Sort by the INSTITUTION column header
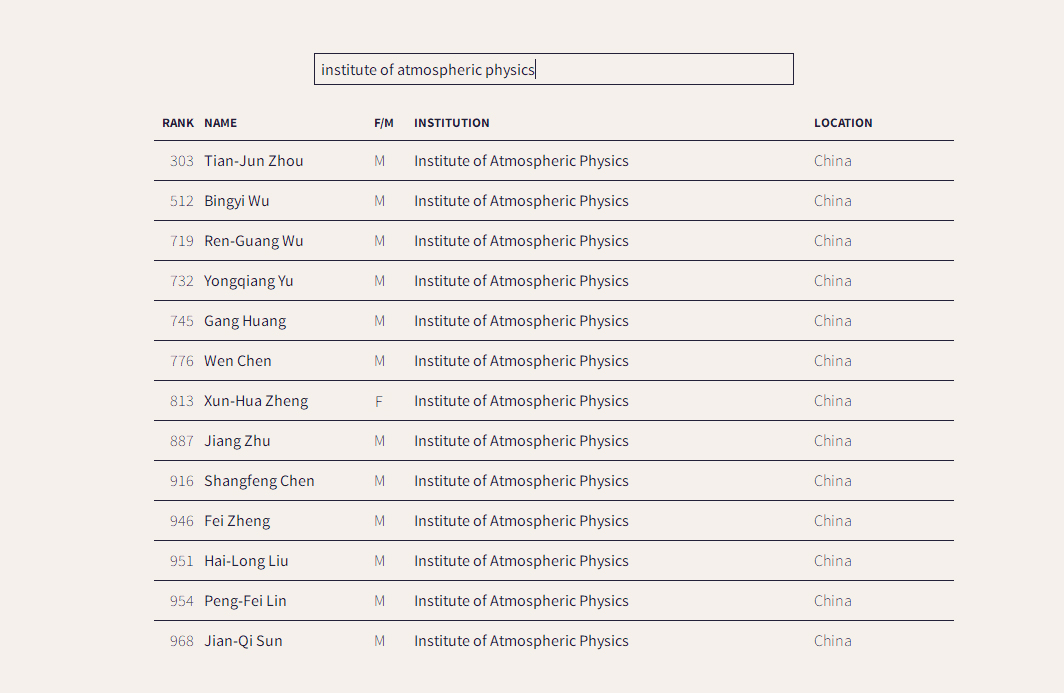This screenshot has height=693, width=1064. (x=452, y=123)
